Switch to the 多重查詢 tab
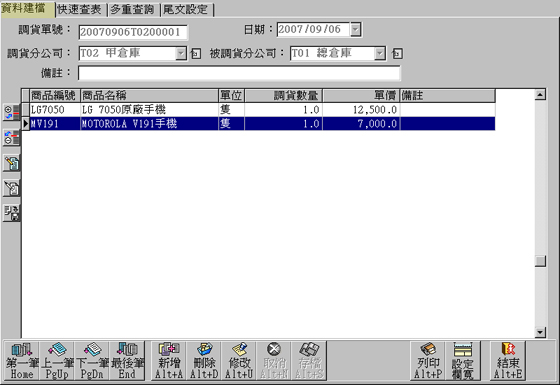 pos(133,9)
